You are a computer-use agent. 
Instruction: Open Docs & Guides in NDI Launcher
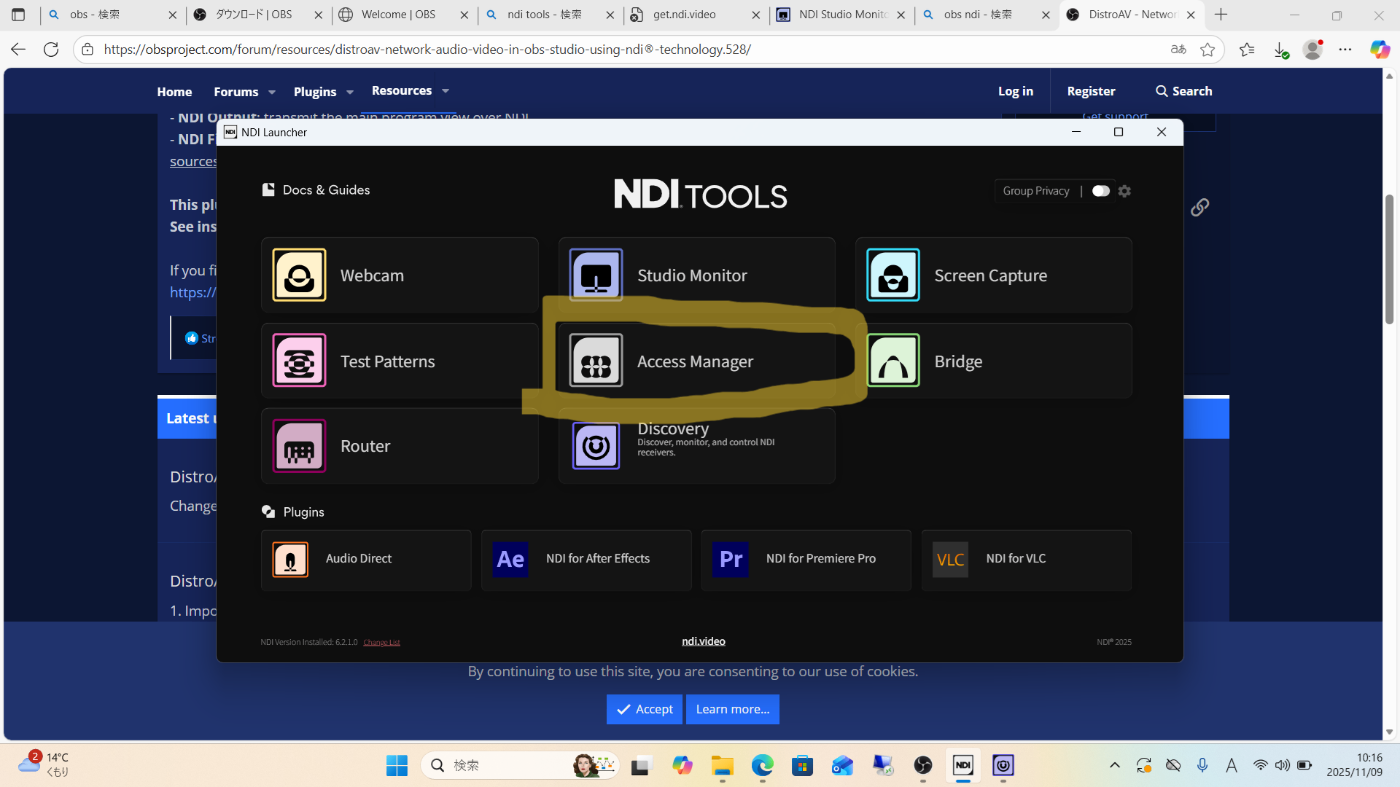point(316,190)
